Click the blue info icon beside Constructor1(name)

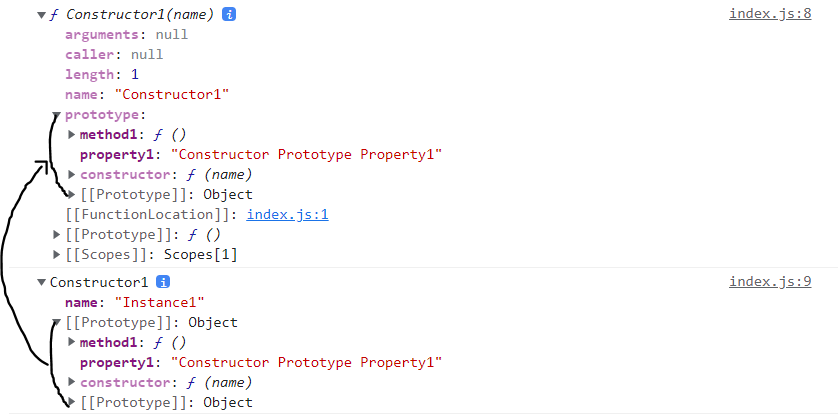(229, 14)
